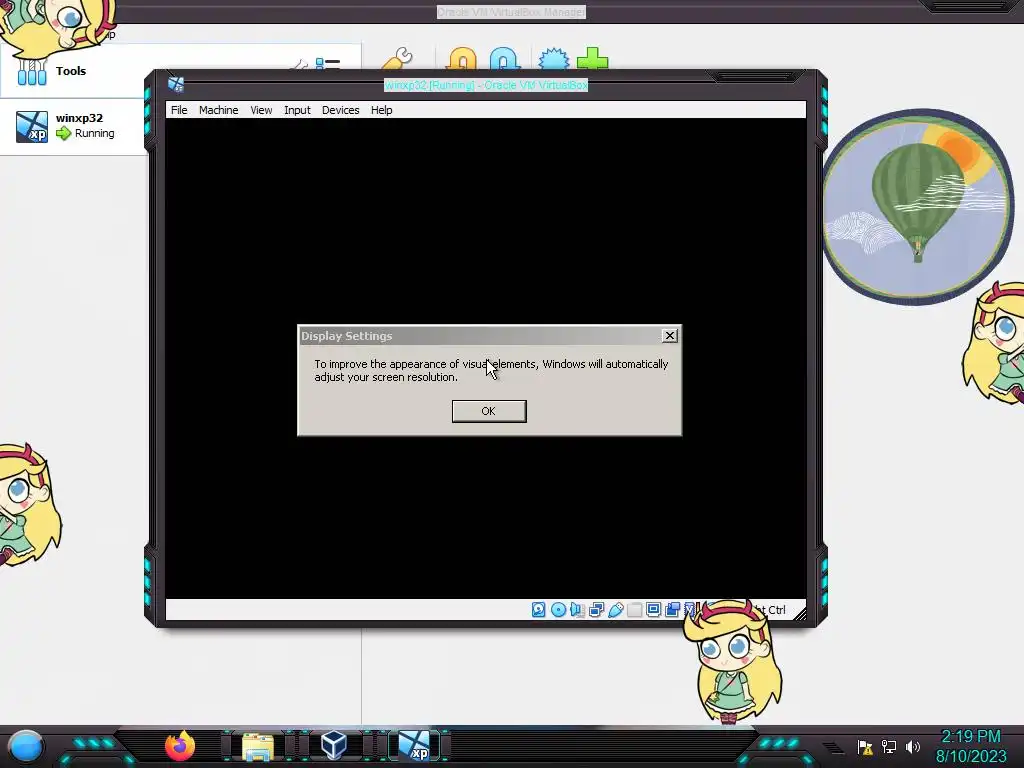Open the Start orb on the taskbar
The width and height of the screenshot is (1024, 768).
(26, 746)
